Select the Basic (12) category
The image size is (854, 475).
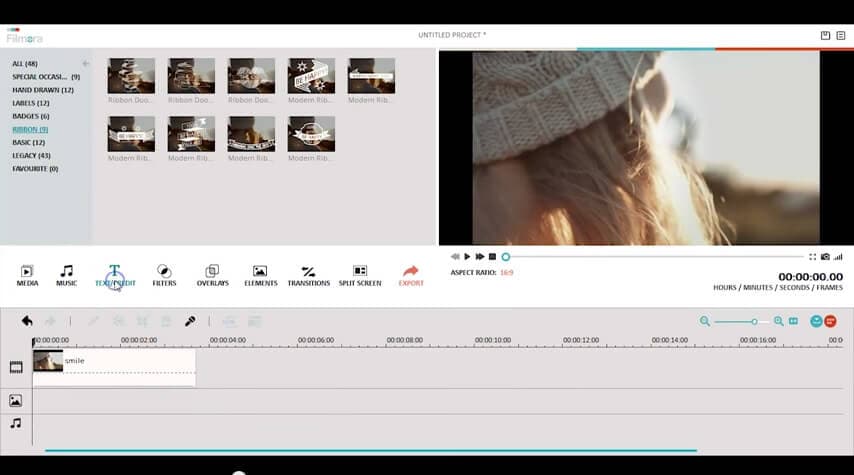click(29, 142)
